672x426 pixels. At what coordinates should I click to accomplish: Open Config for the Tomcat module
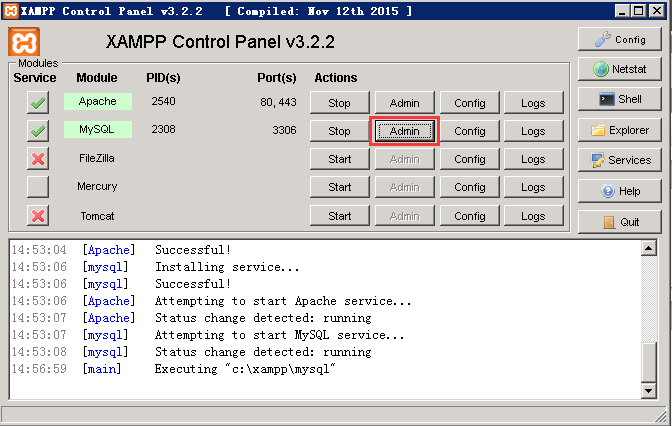(470, 216)
